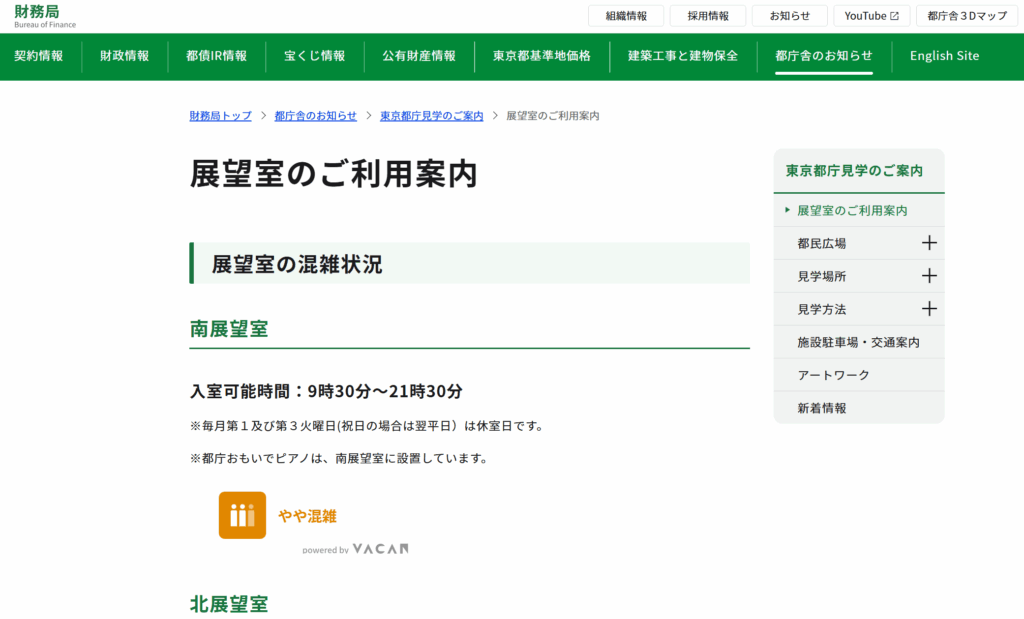Click the orange congestion status icon
This screenshot has width=1024, height=619.
click(242, 515)
